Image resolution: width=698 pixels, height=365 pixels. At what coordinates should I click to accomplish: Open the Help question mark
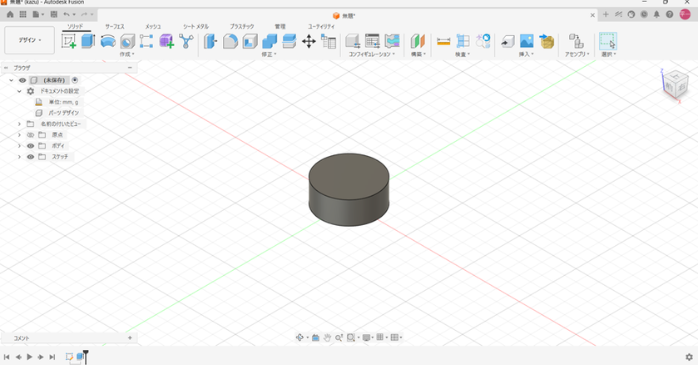[670, 14]
